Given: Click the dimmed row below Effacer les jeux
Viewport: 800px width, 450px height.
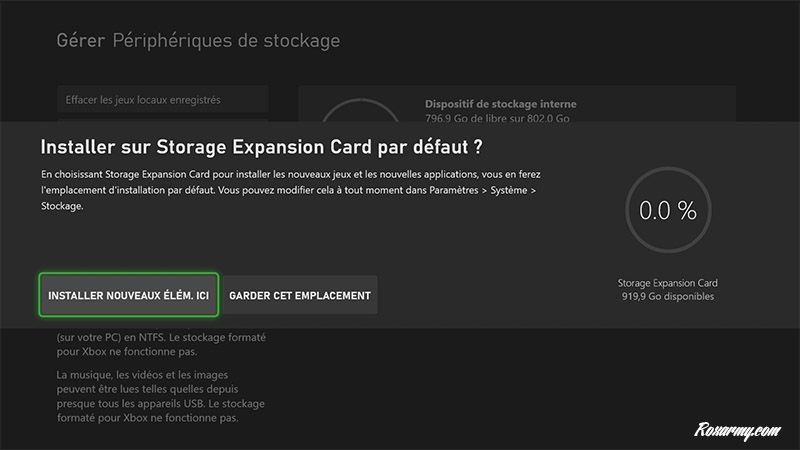Looking at the screenshot, I should click(163, 120).
